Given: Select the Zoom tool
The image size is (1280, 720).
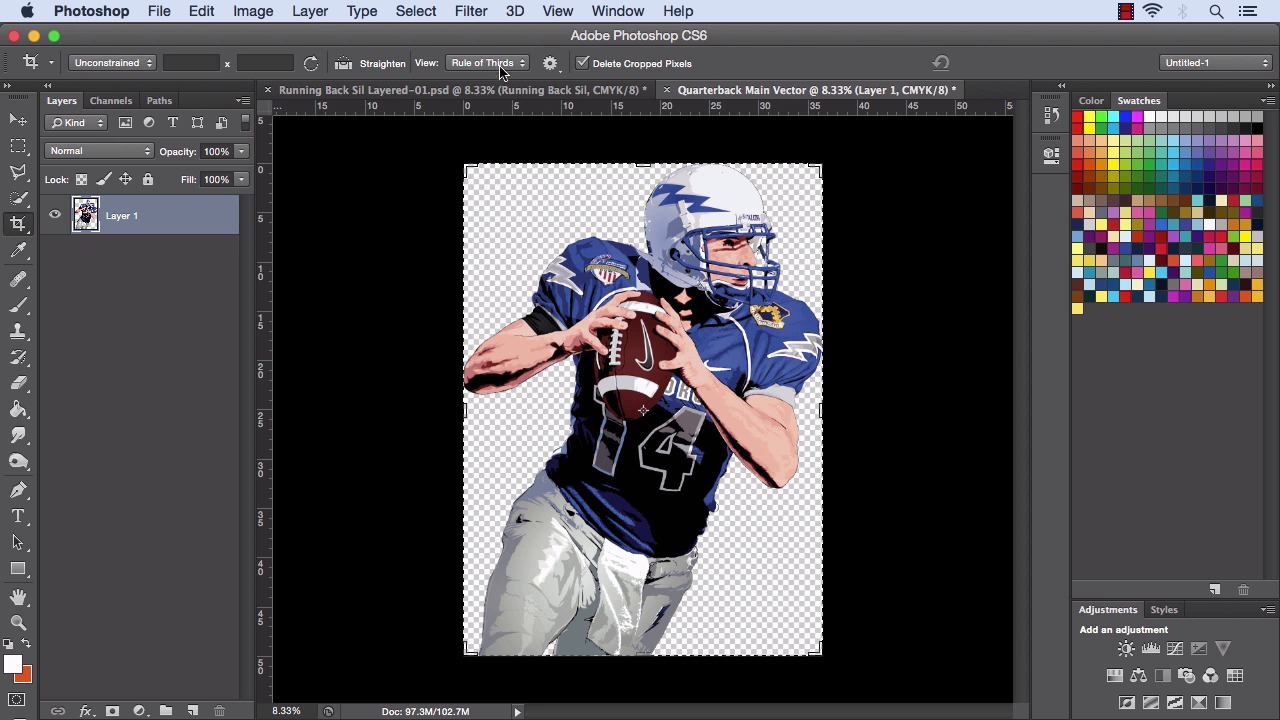Looking at the screenshot, I should pyautogui.click(x=18, y=622).
